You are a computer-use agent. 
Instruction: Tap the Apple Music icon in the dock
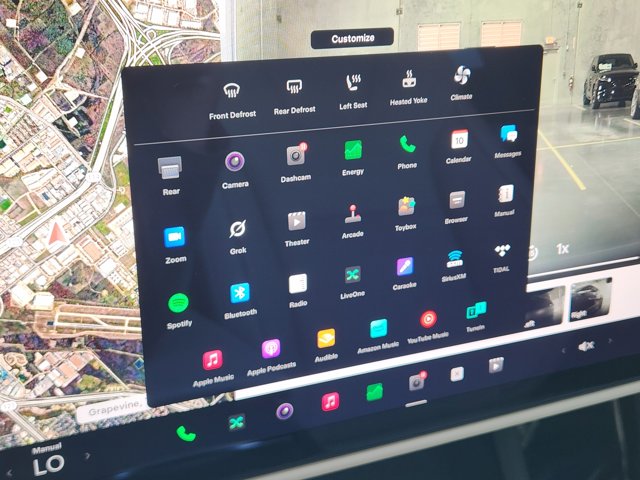point(330,401)
